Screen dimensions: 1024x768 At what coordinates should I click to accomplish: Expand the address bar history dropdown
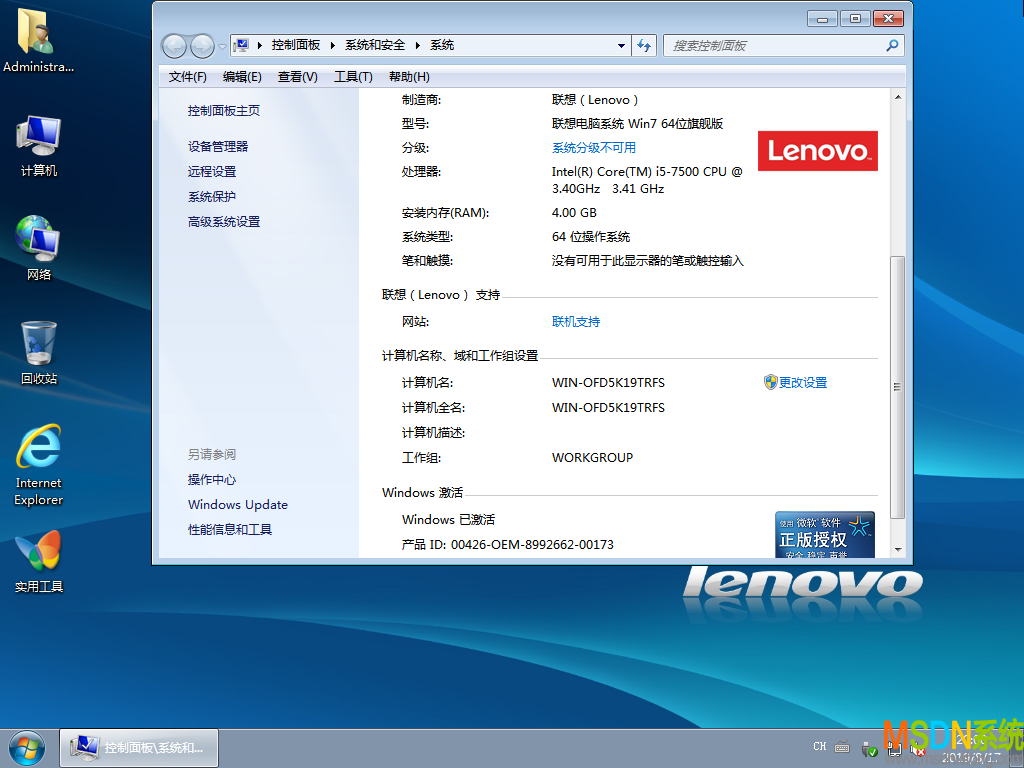pos(621,46)
